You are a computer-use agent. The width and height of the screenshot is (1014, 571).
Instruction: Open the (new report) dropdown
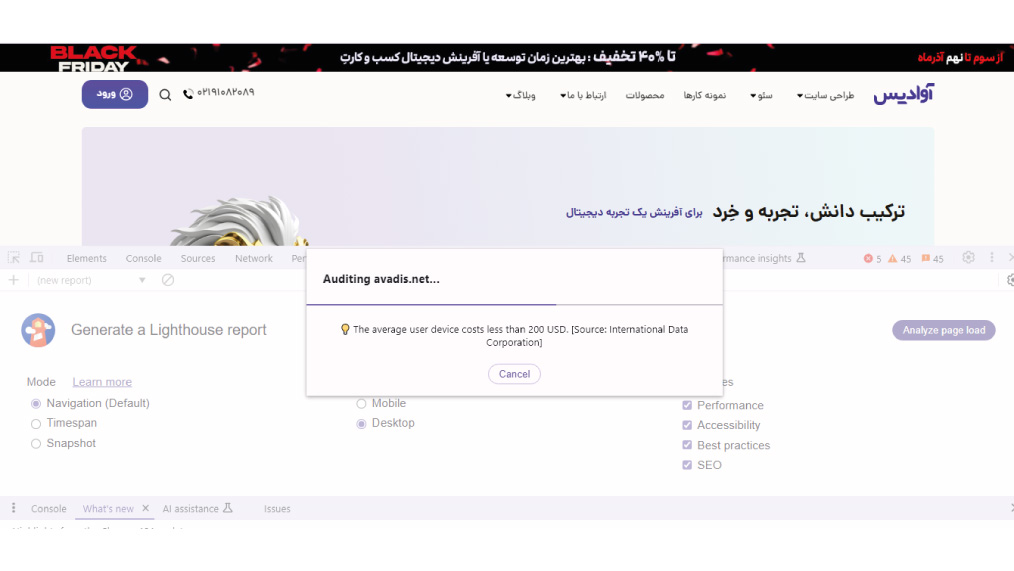pyautogui.click(x=91, y=280)
